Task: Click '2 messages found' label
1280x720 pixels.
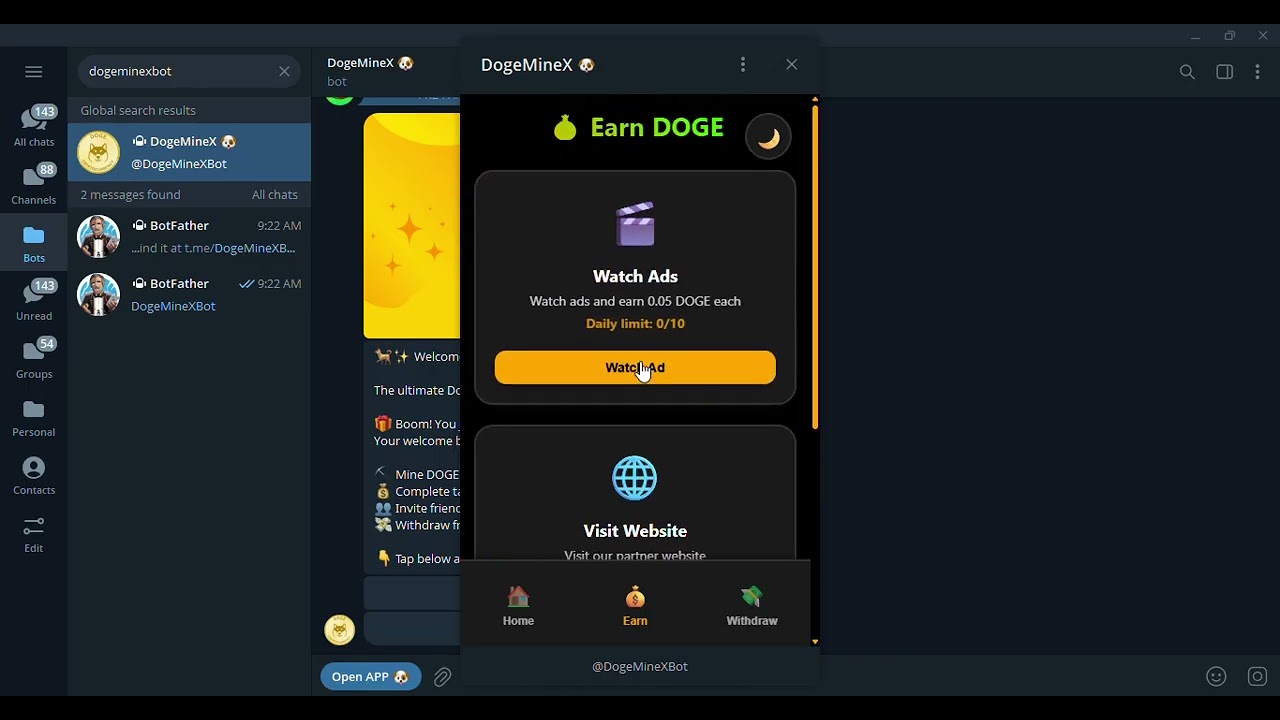Action: tap(130, 194)
